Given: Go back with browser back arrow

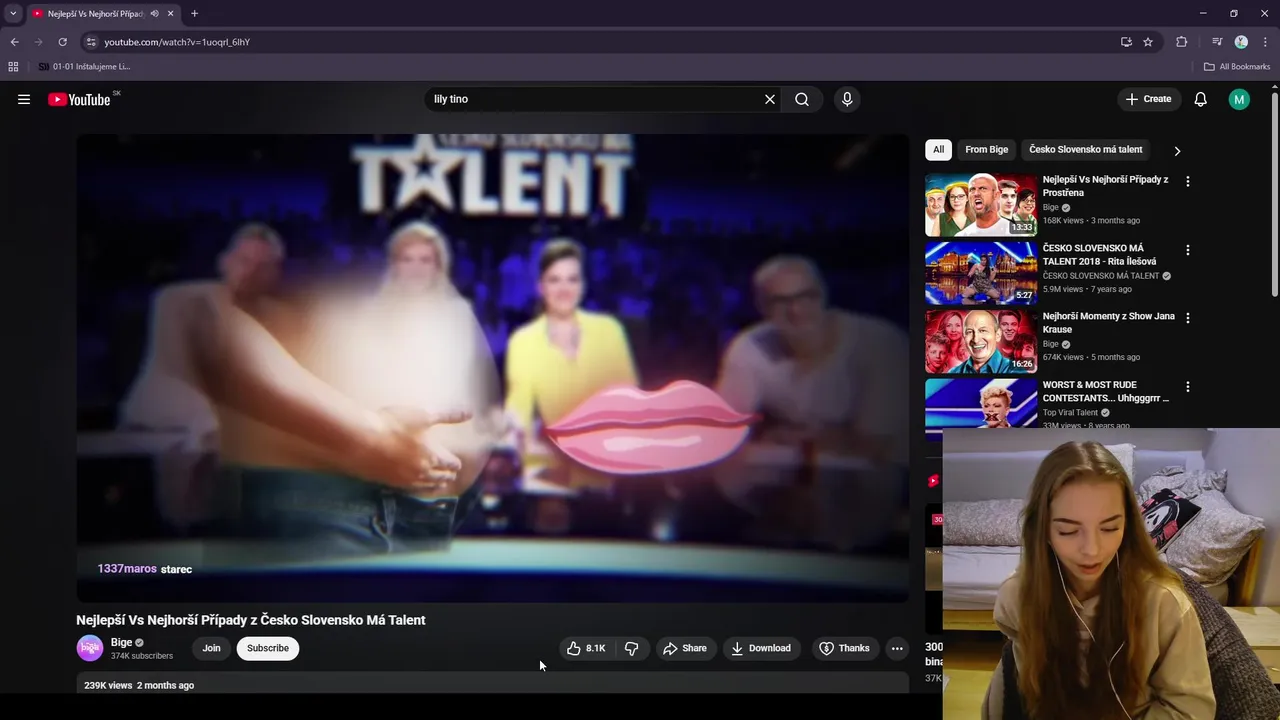Looking at the screenshot, I should click(14, 42).
